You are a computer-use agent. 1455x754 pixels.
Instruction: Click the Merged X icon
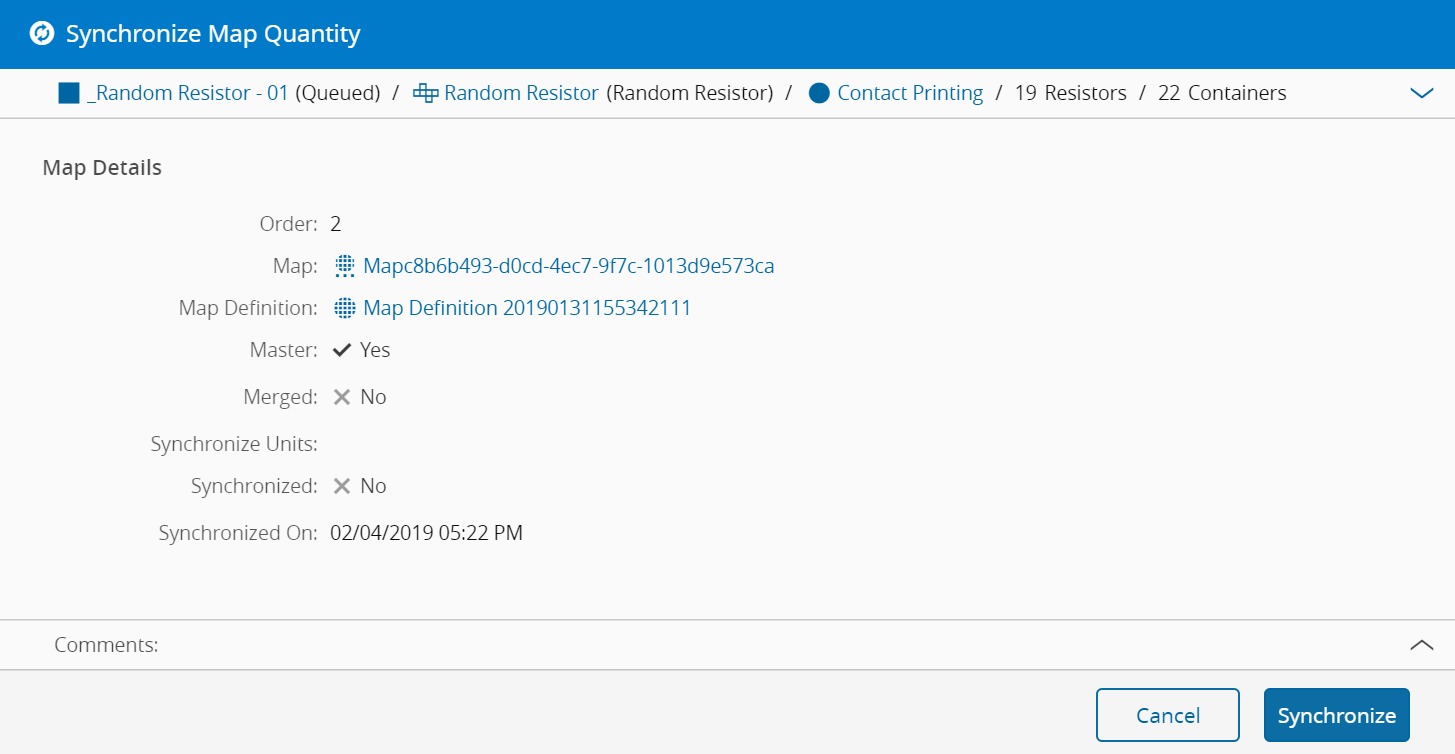coord(342,397)
